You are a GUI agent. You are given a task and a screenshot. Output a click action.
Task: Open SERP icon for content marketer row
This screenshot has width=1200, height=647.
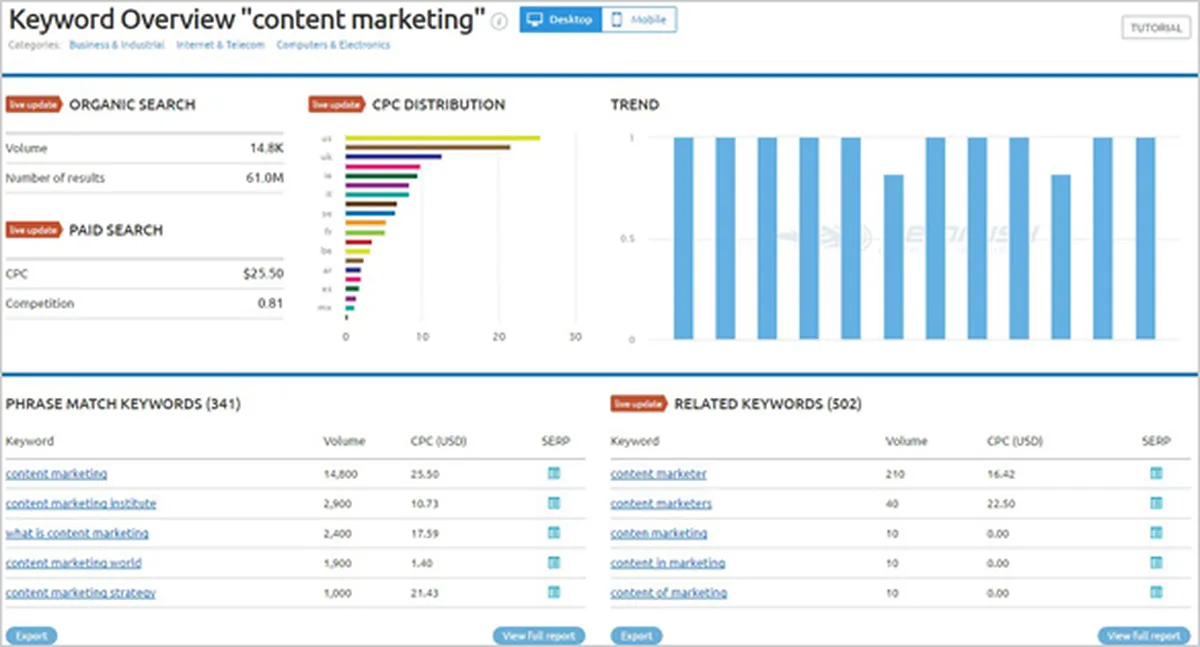pos(1156,474)
